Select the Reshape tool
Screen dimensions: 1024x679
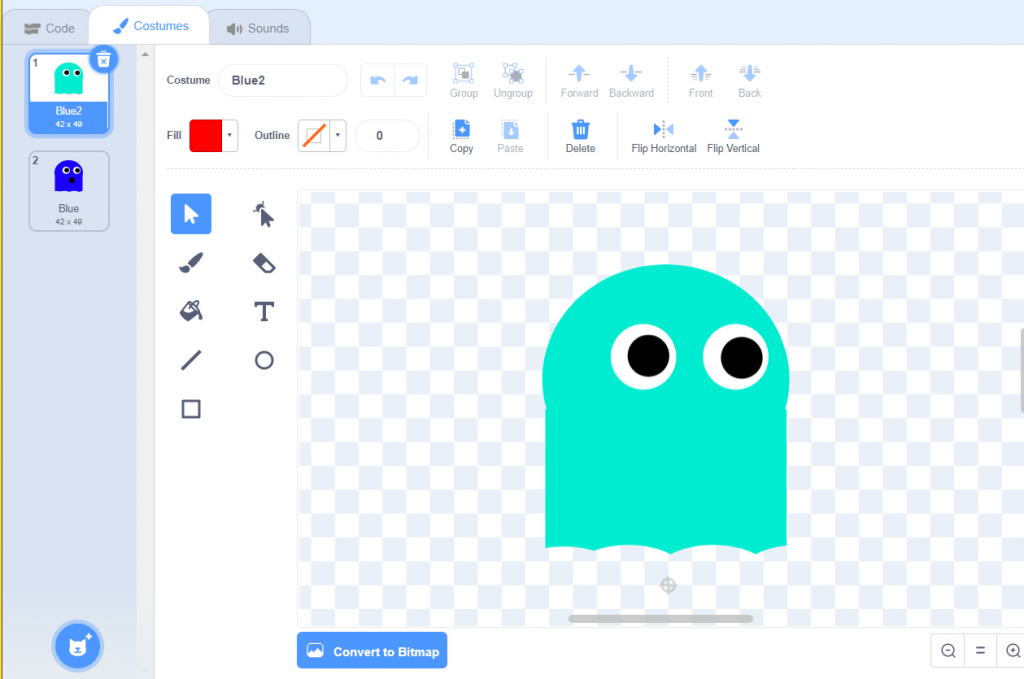[x=264, y=213]
